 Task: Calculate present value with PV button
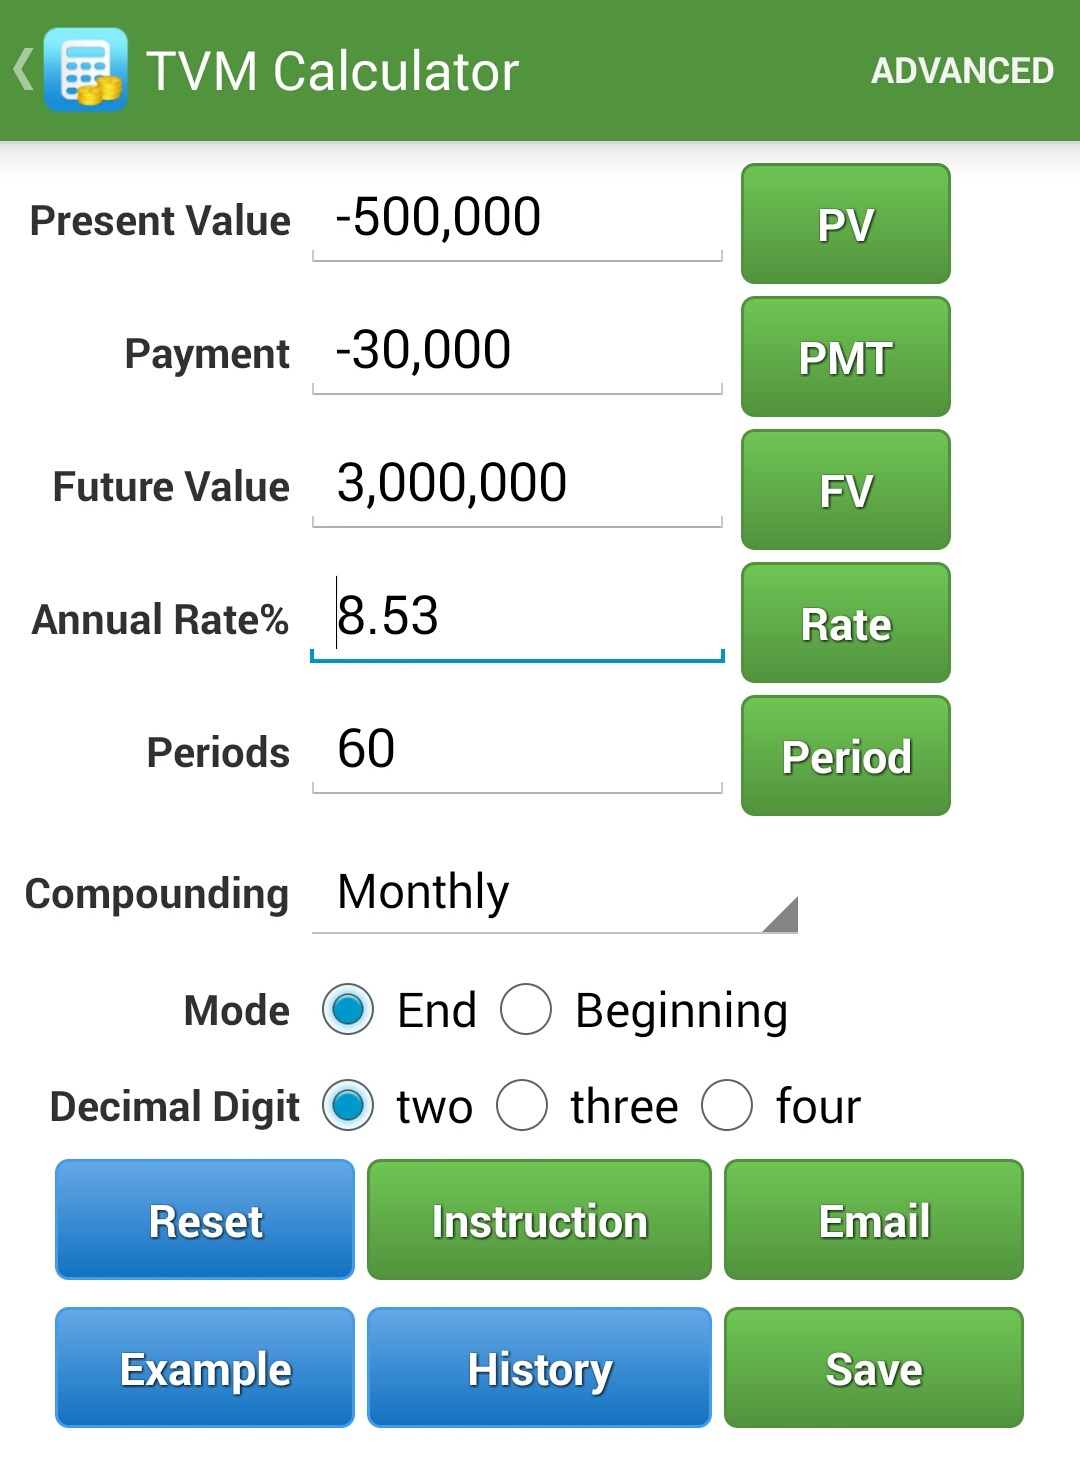click(845, 224)
